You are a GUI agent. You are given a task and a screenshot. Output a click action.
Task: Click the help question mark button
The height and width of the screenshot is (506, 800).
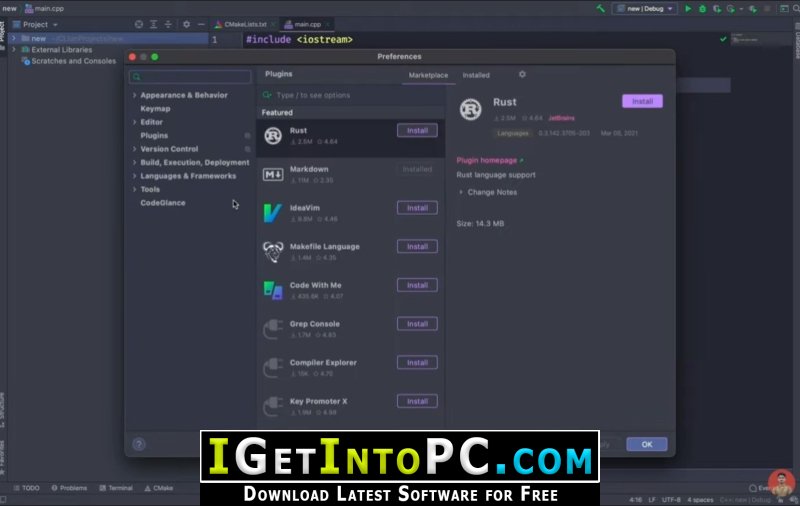139,444
